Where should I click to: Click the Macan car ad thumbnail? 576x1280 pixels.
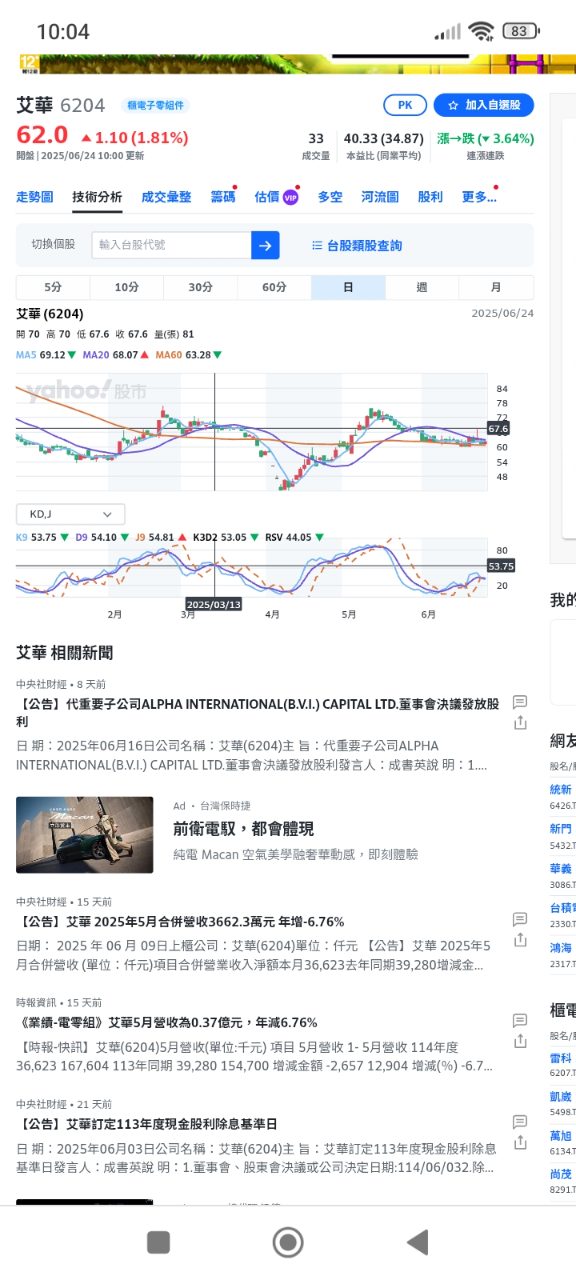click(x=85, y=835)
